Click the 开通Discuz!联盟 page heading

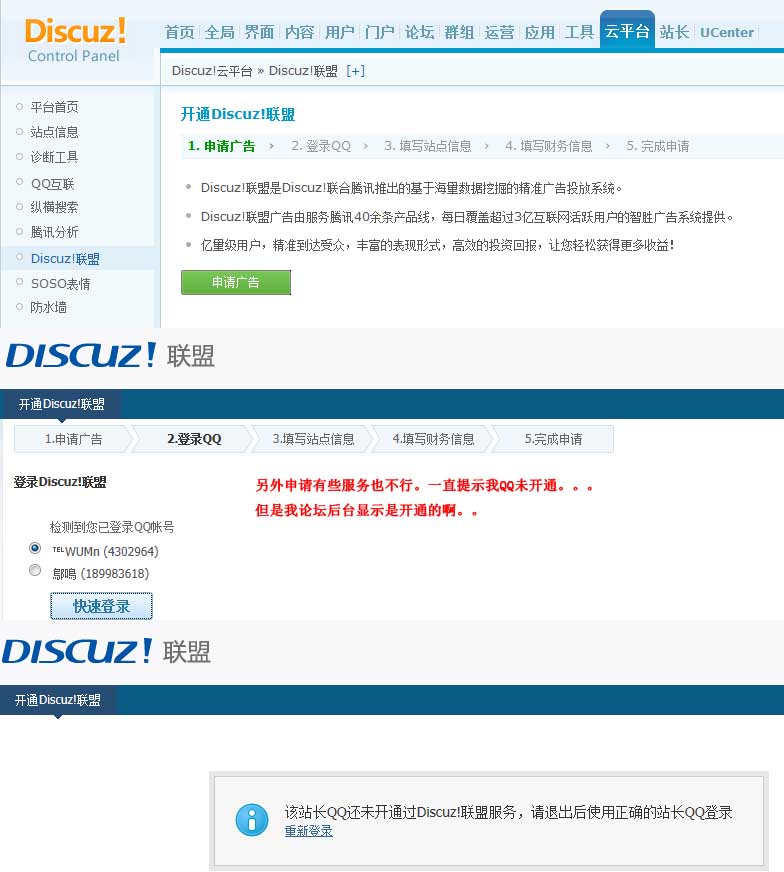[238, 115]
